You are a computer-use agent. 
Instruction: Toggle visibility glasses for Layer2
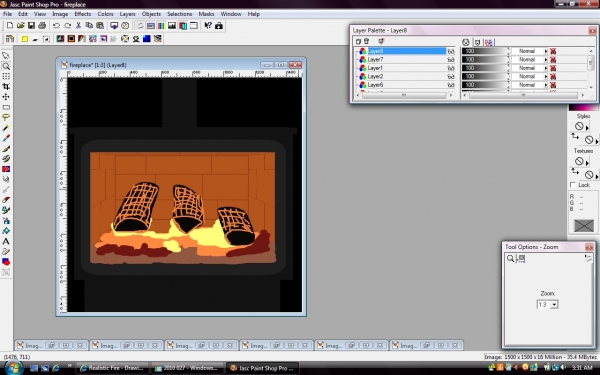tap(451, 77)
